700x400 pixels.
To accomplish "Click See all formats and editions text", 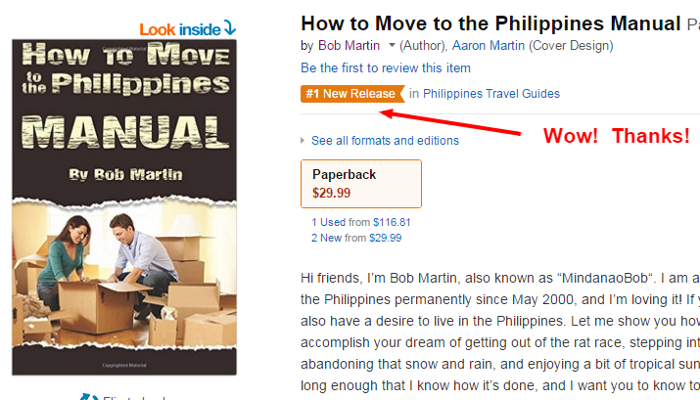I will (385, 141).
